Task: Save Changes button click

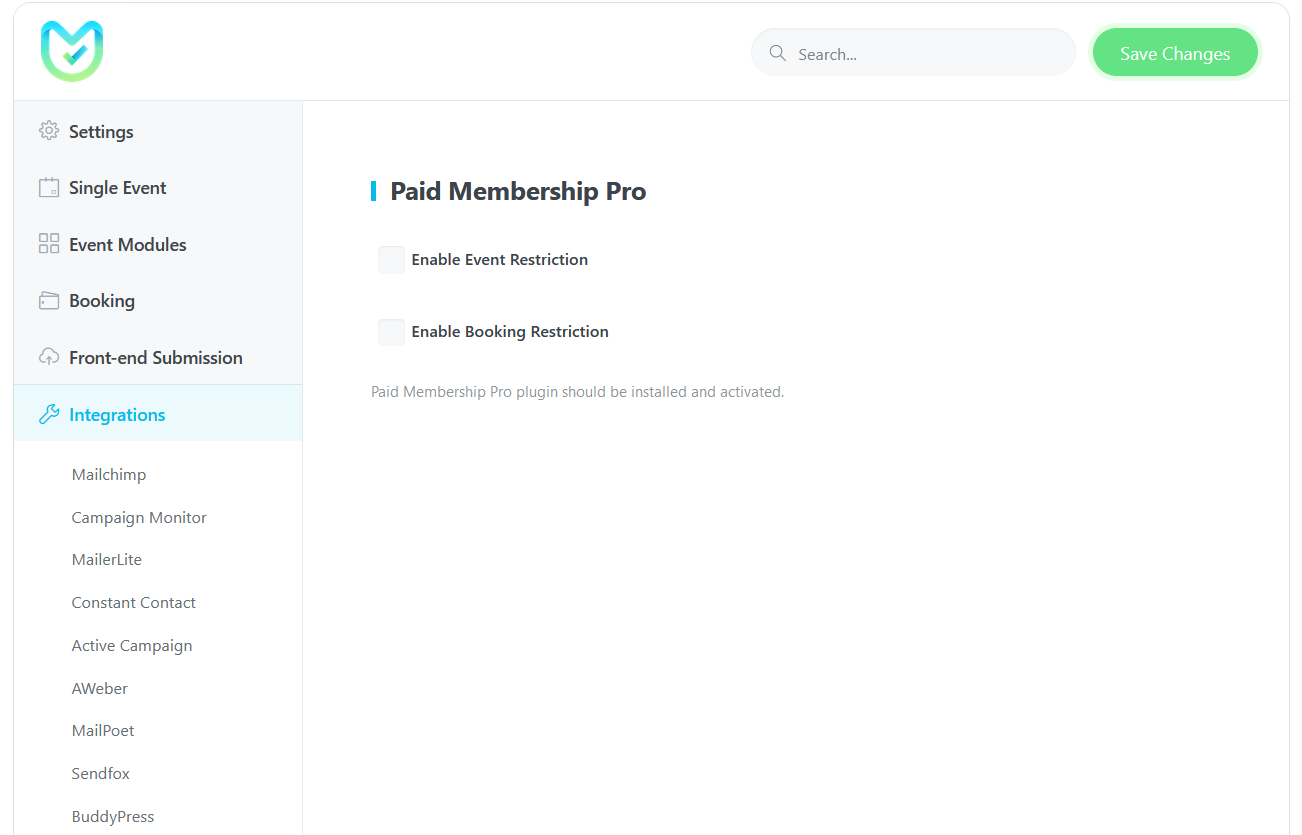Action: [1175, 53]
